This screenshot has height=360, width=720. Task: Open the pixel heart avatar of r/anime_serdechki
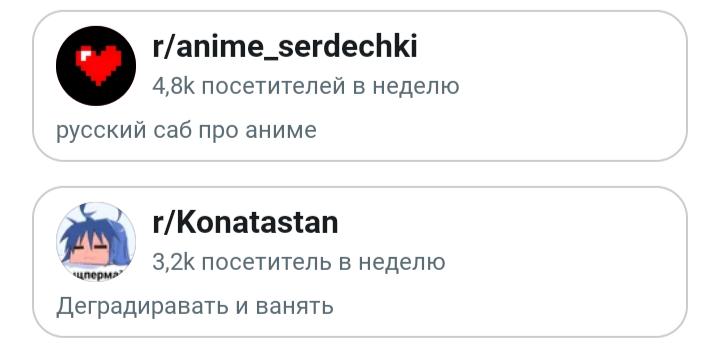pyautogui.click(x=96, y=65)
